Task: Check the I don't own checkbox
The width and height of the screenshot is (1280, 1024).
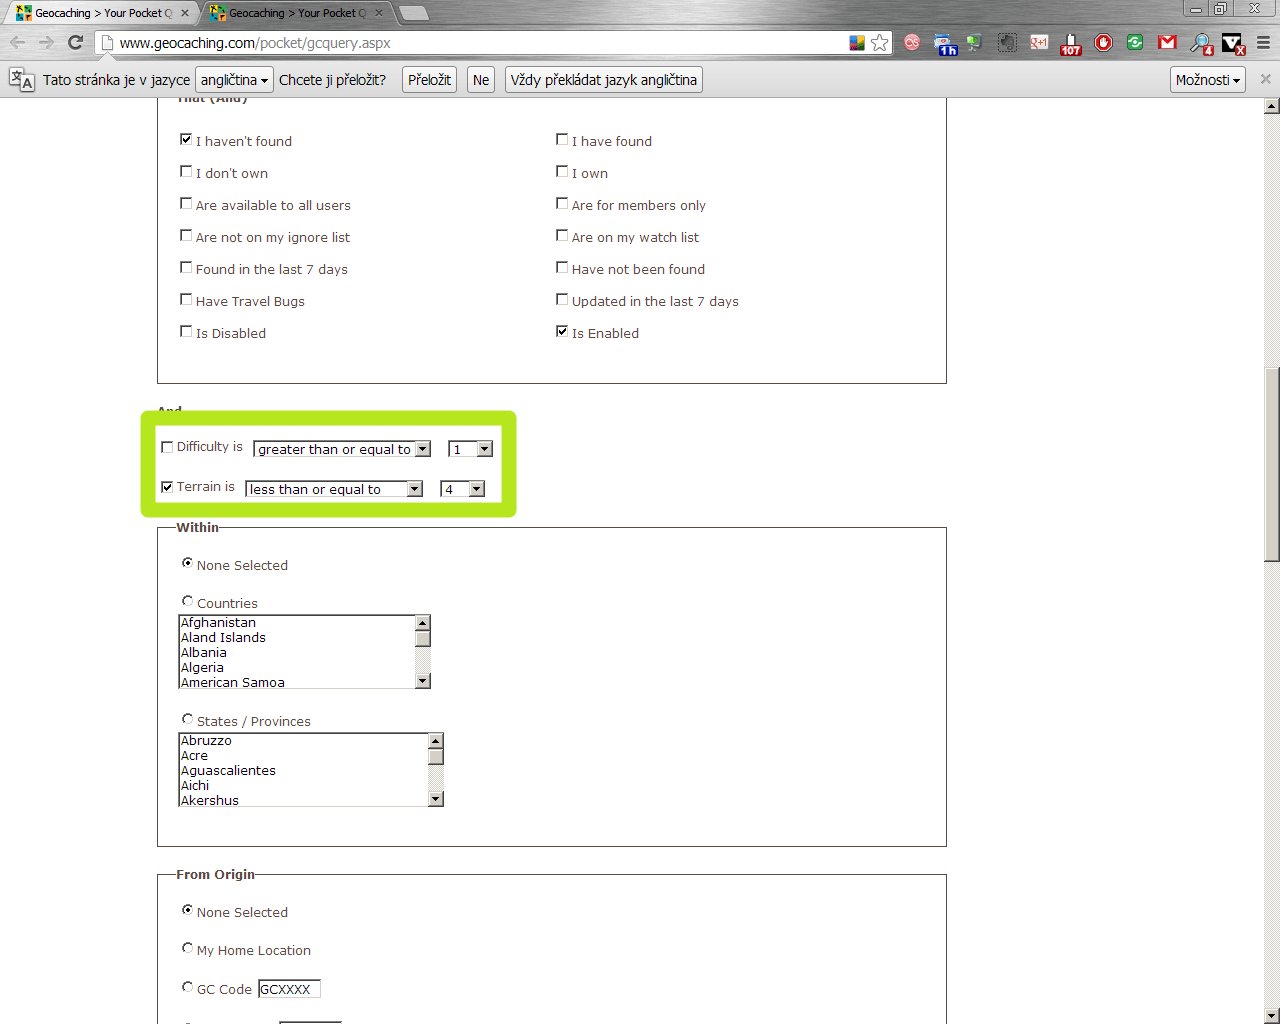Action: click(x=186, y=172)
